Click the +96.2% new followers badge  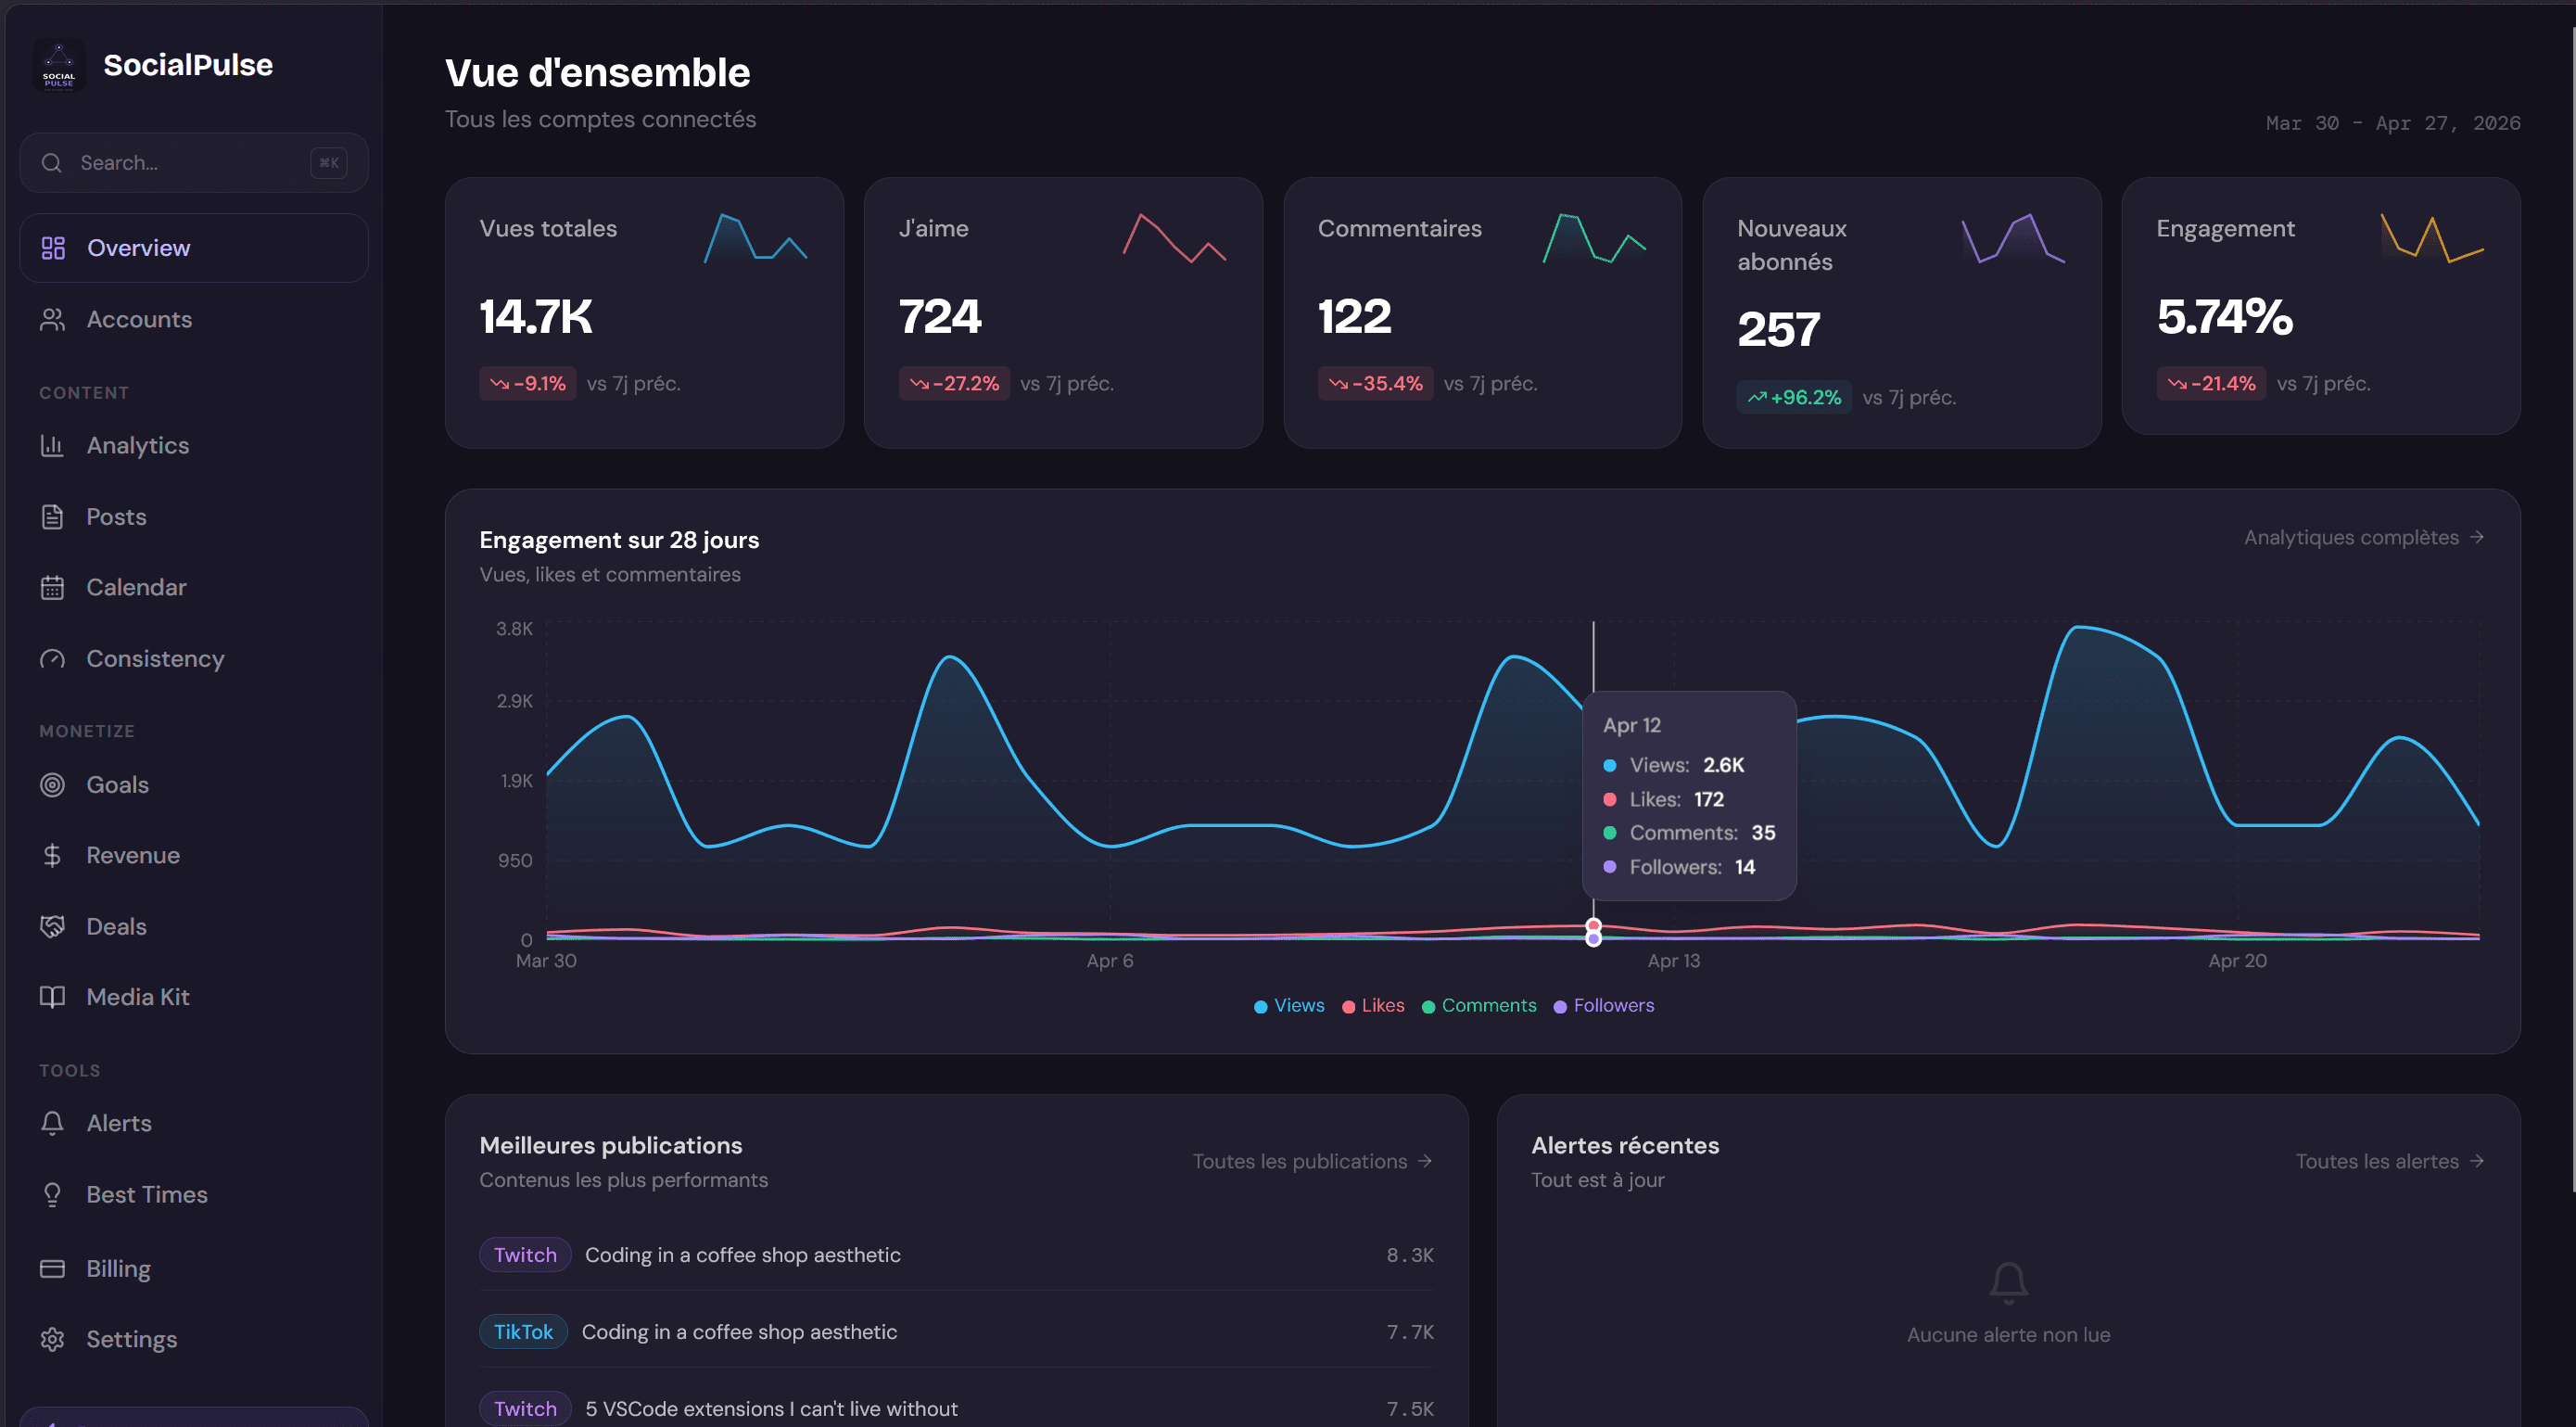tap(1794, 398)
